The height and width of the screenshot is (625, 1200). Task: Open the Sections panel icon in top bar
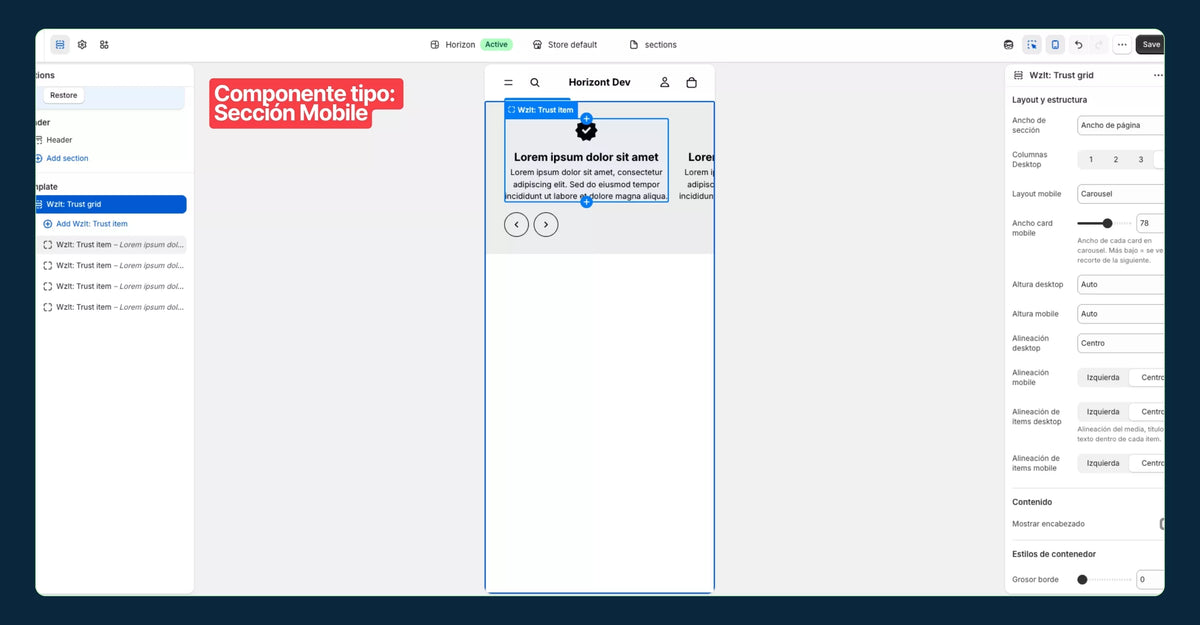[x=60, y=45]
